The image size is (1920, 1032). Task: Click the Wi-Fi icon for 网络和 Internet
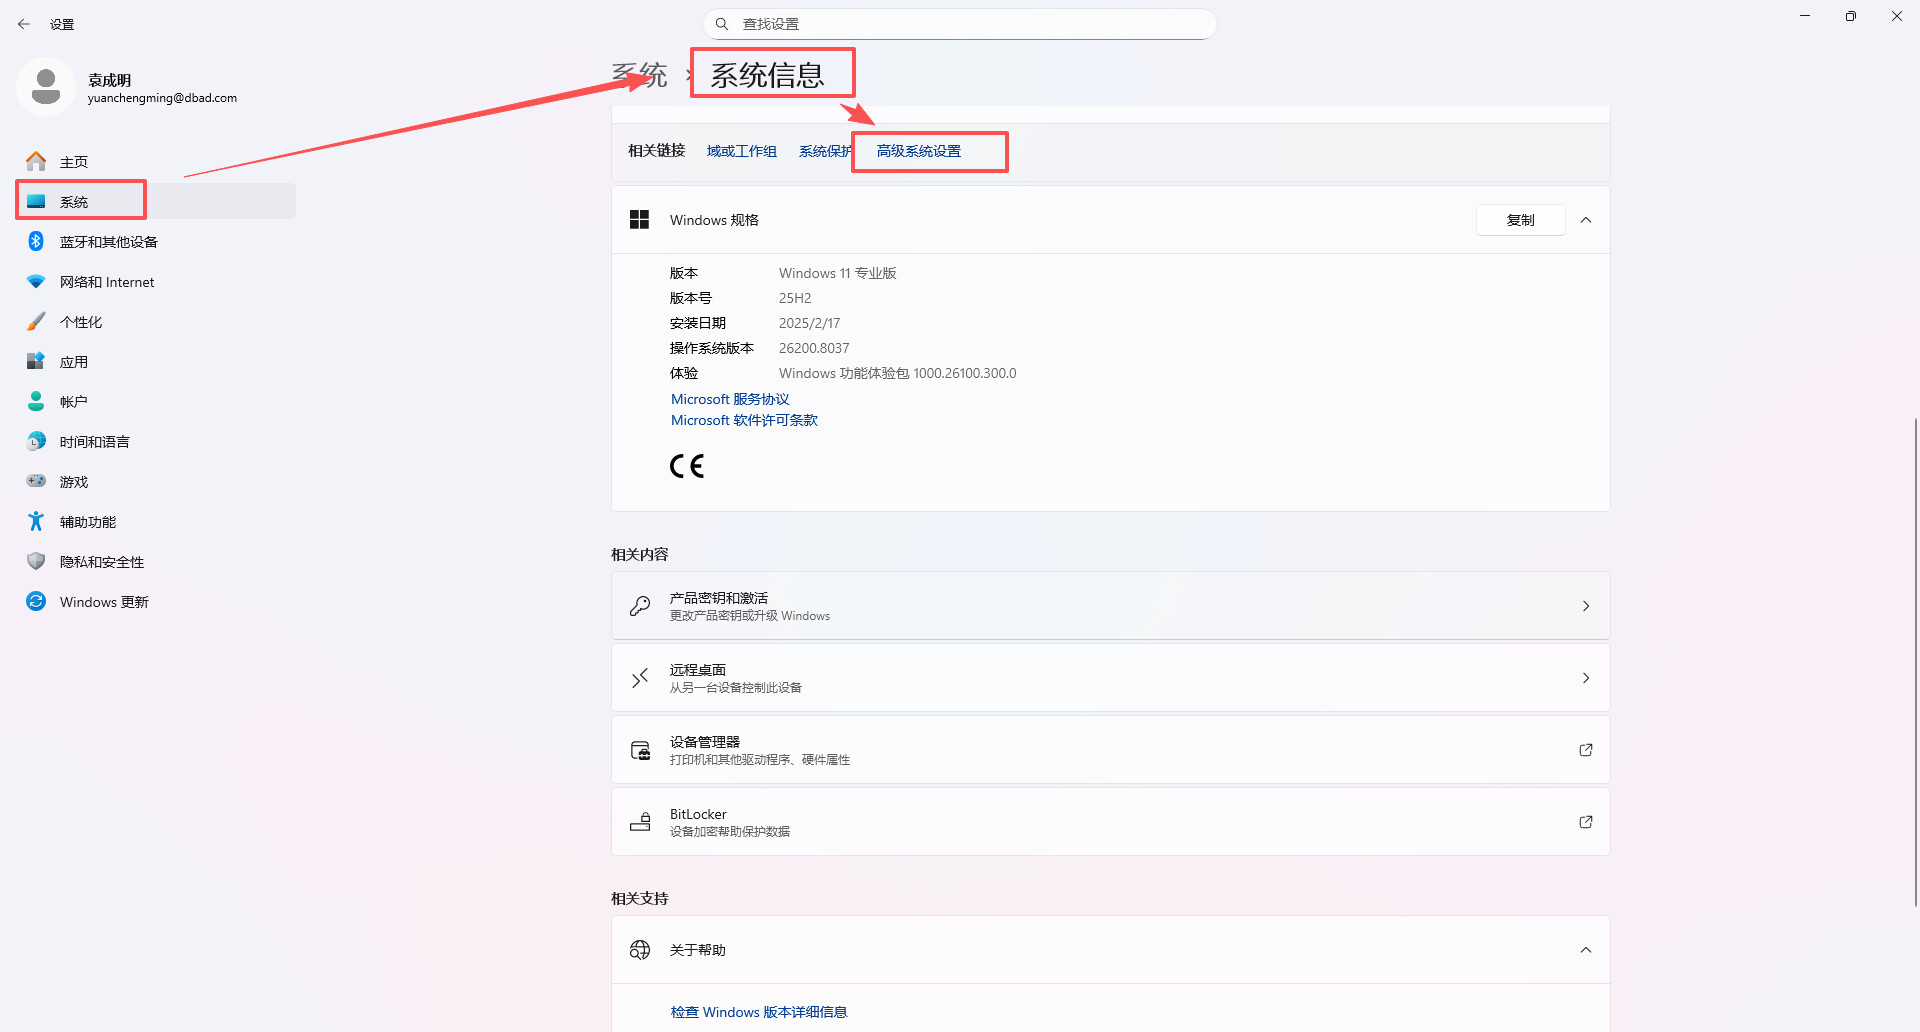pos(36,282)
